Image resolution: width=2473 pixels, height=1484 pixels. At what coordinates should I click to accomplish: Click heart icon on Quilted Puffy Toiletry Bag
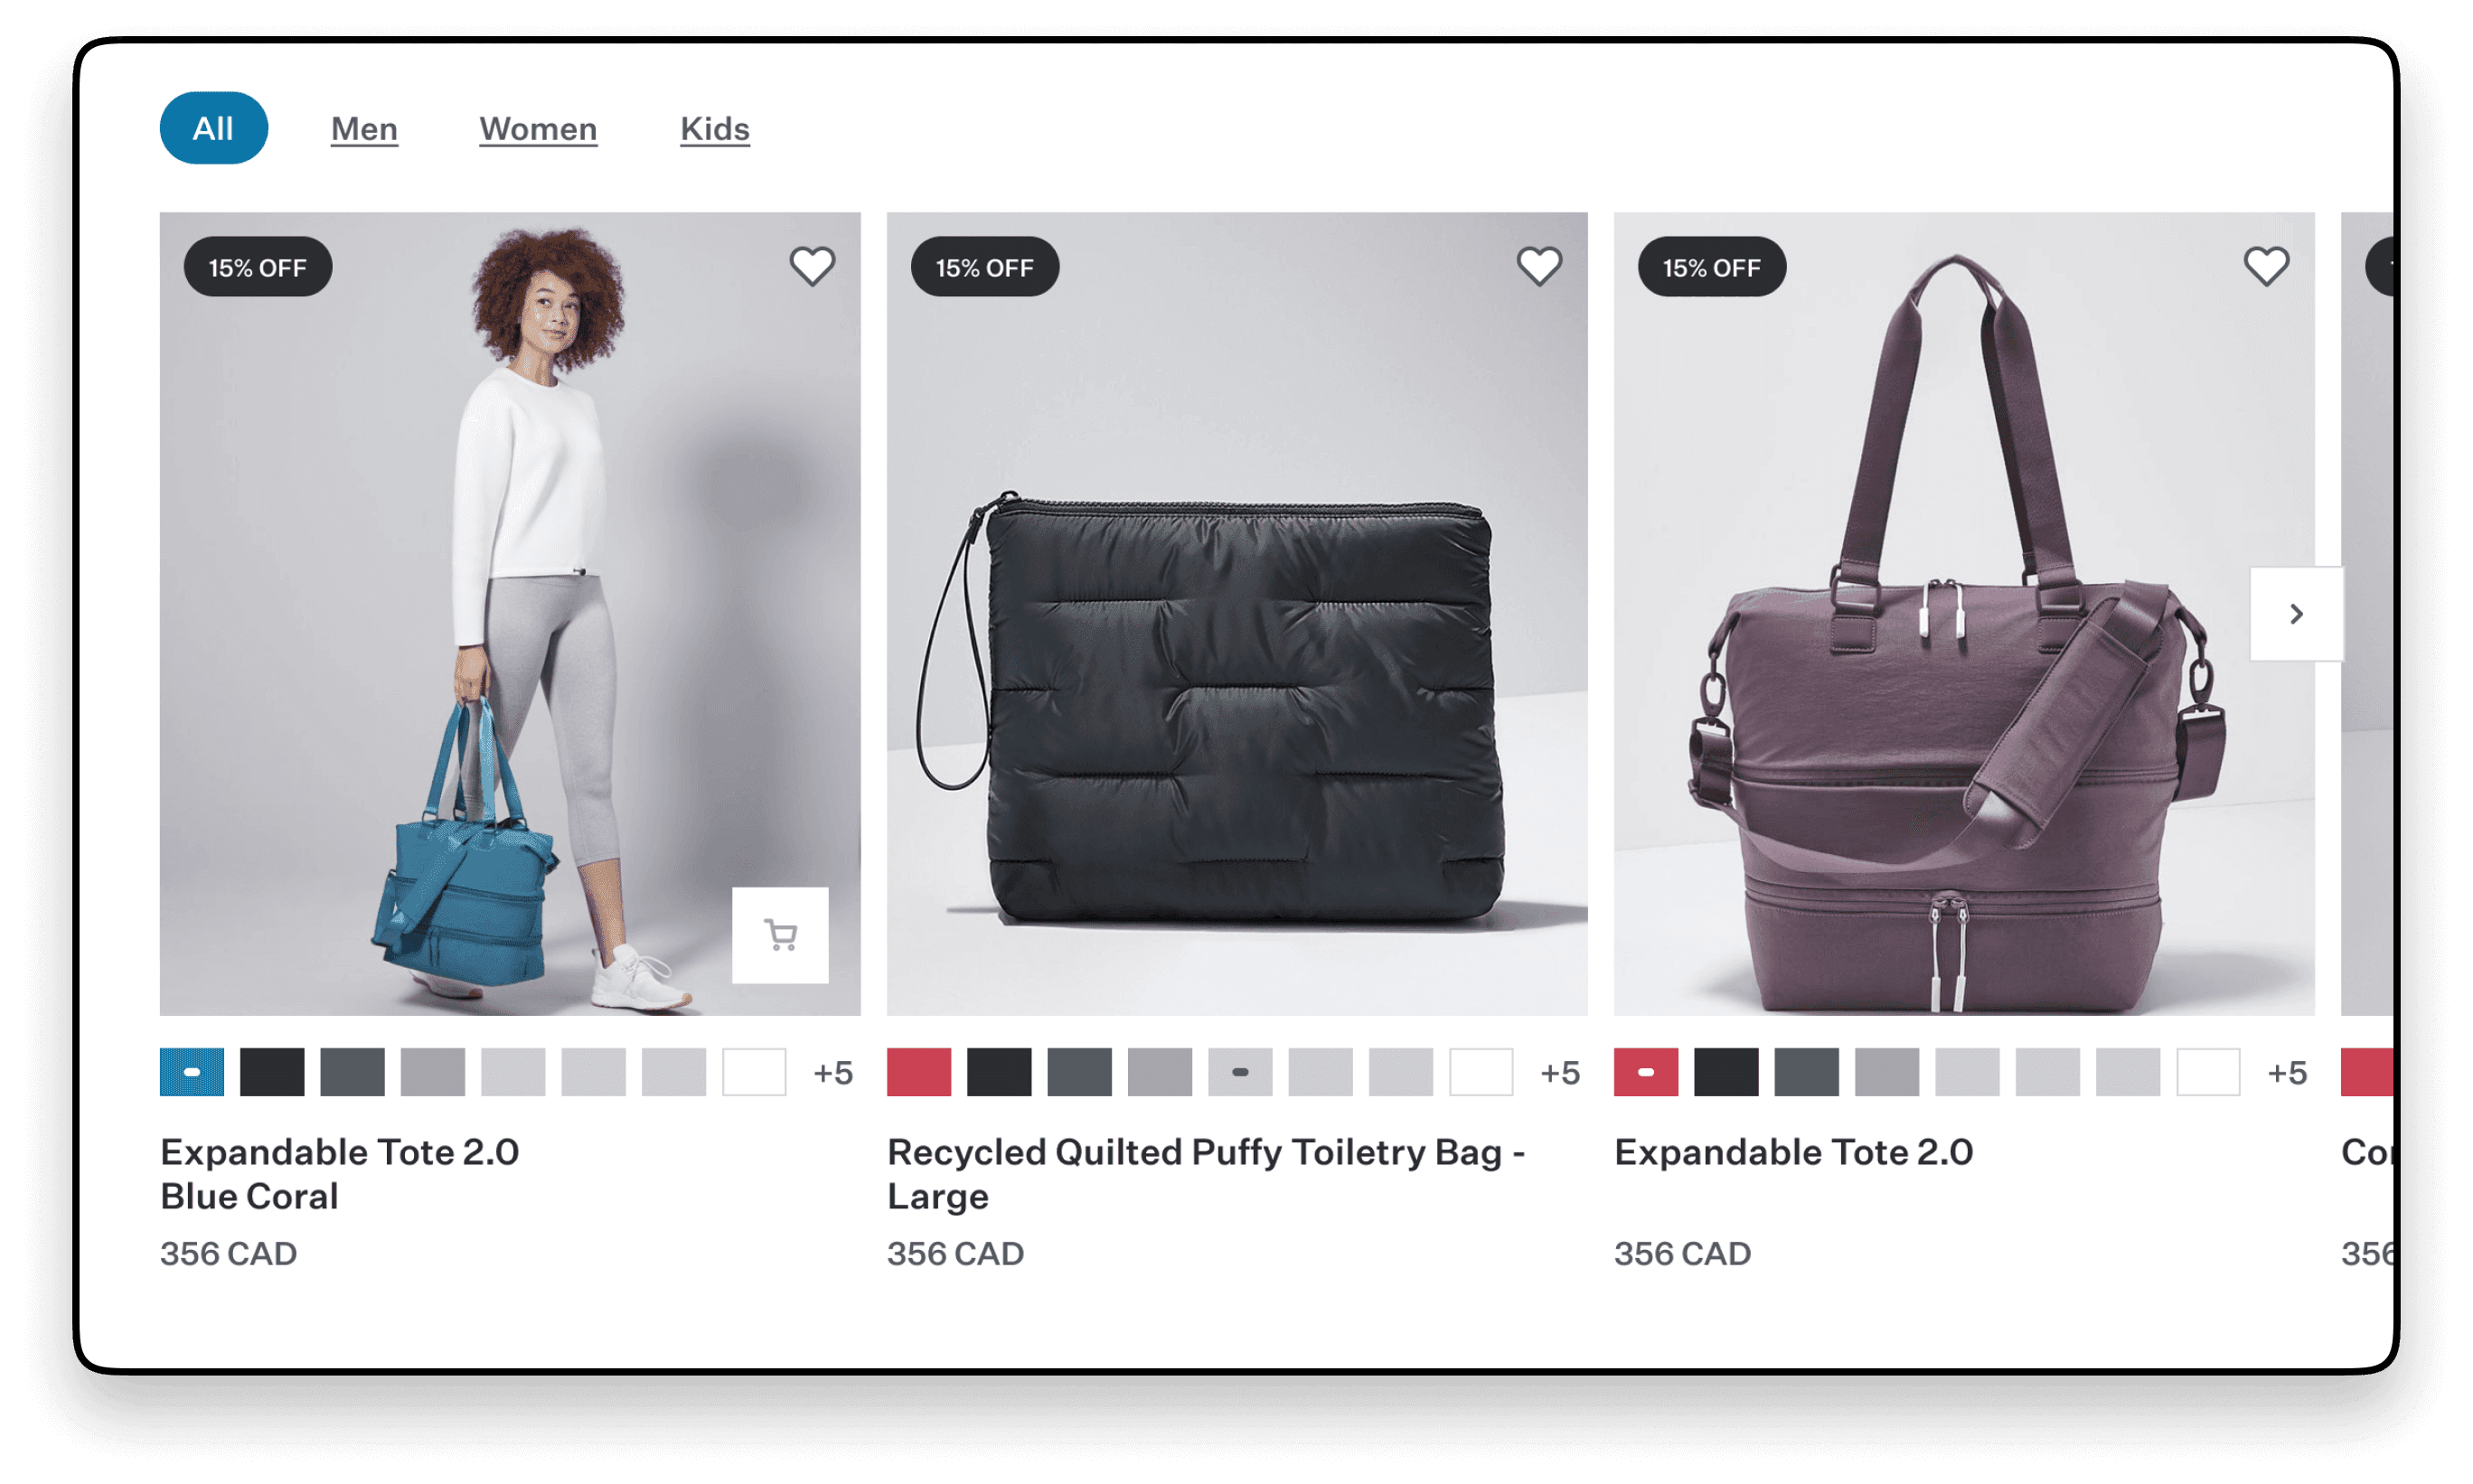[x=1538, y=267]
